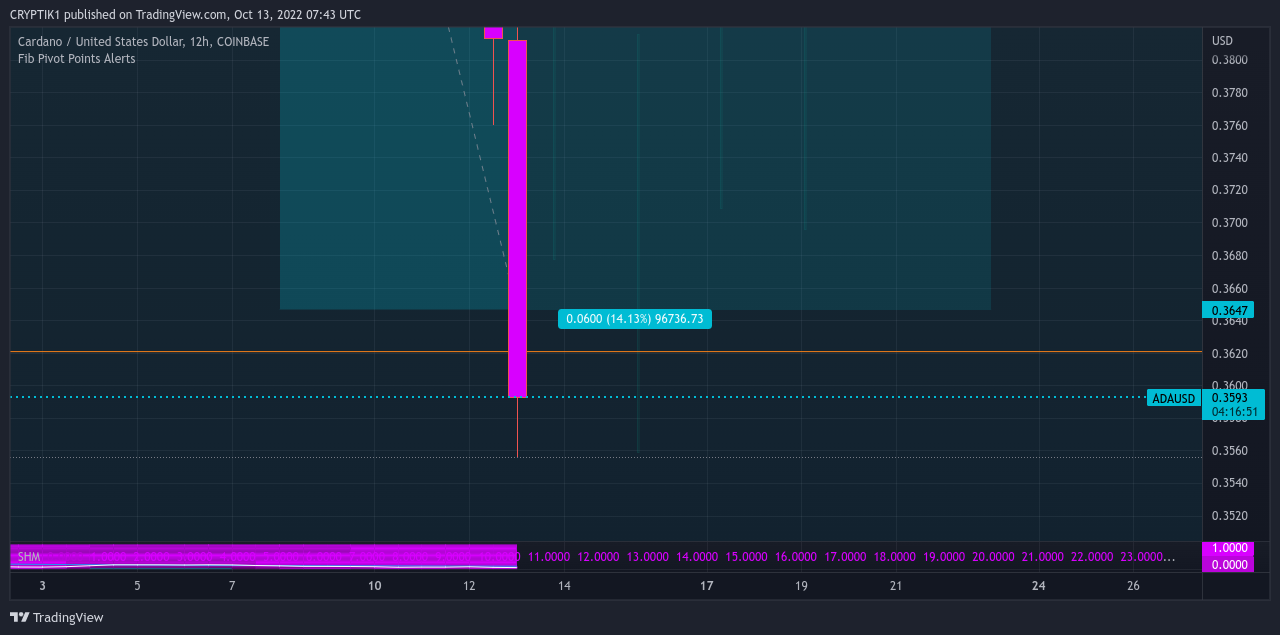
Task: Click the magenta 0.0000 indicator scale label
Action: point(1228,565)
